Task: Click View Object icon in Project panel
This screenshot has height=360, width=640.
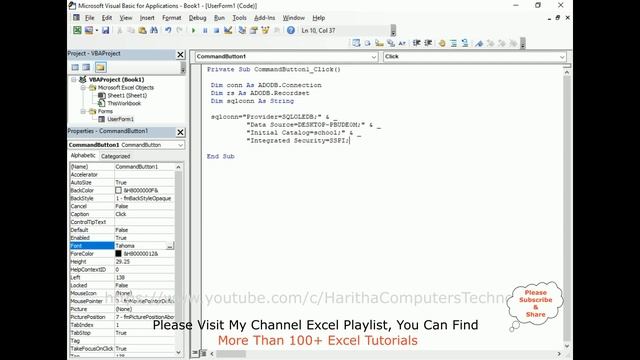Action: (x=87, y=67)
